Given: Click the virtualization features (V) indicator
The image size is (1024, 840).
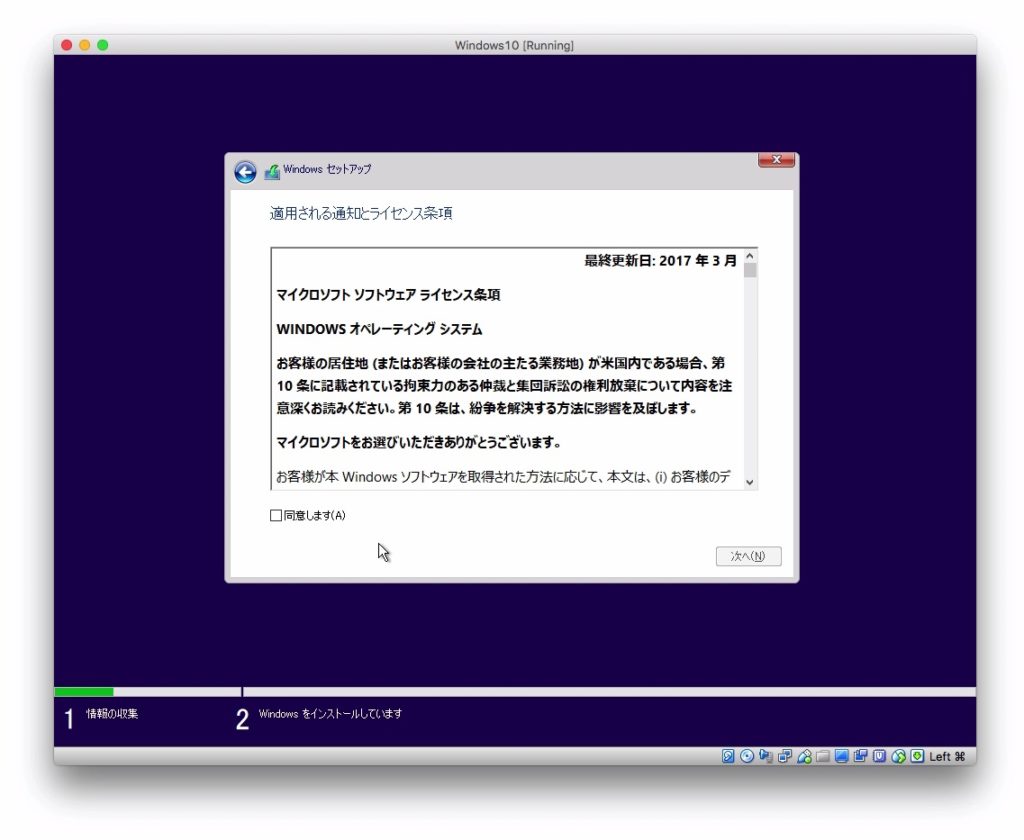Looking at the screenshot, I should click(x=879, y=756).
